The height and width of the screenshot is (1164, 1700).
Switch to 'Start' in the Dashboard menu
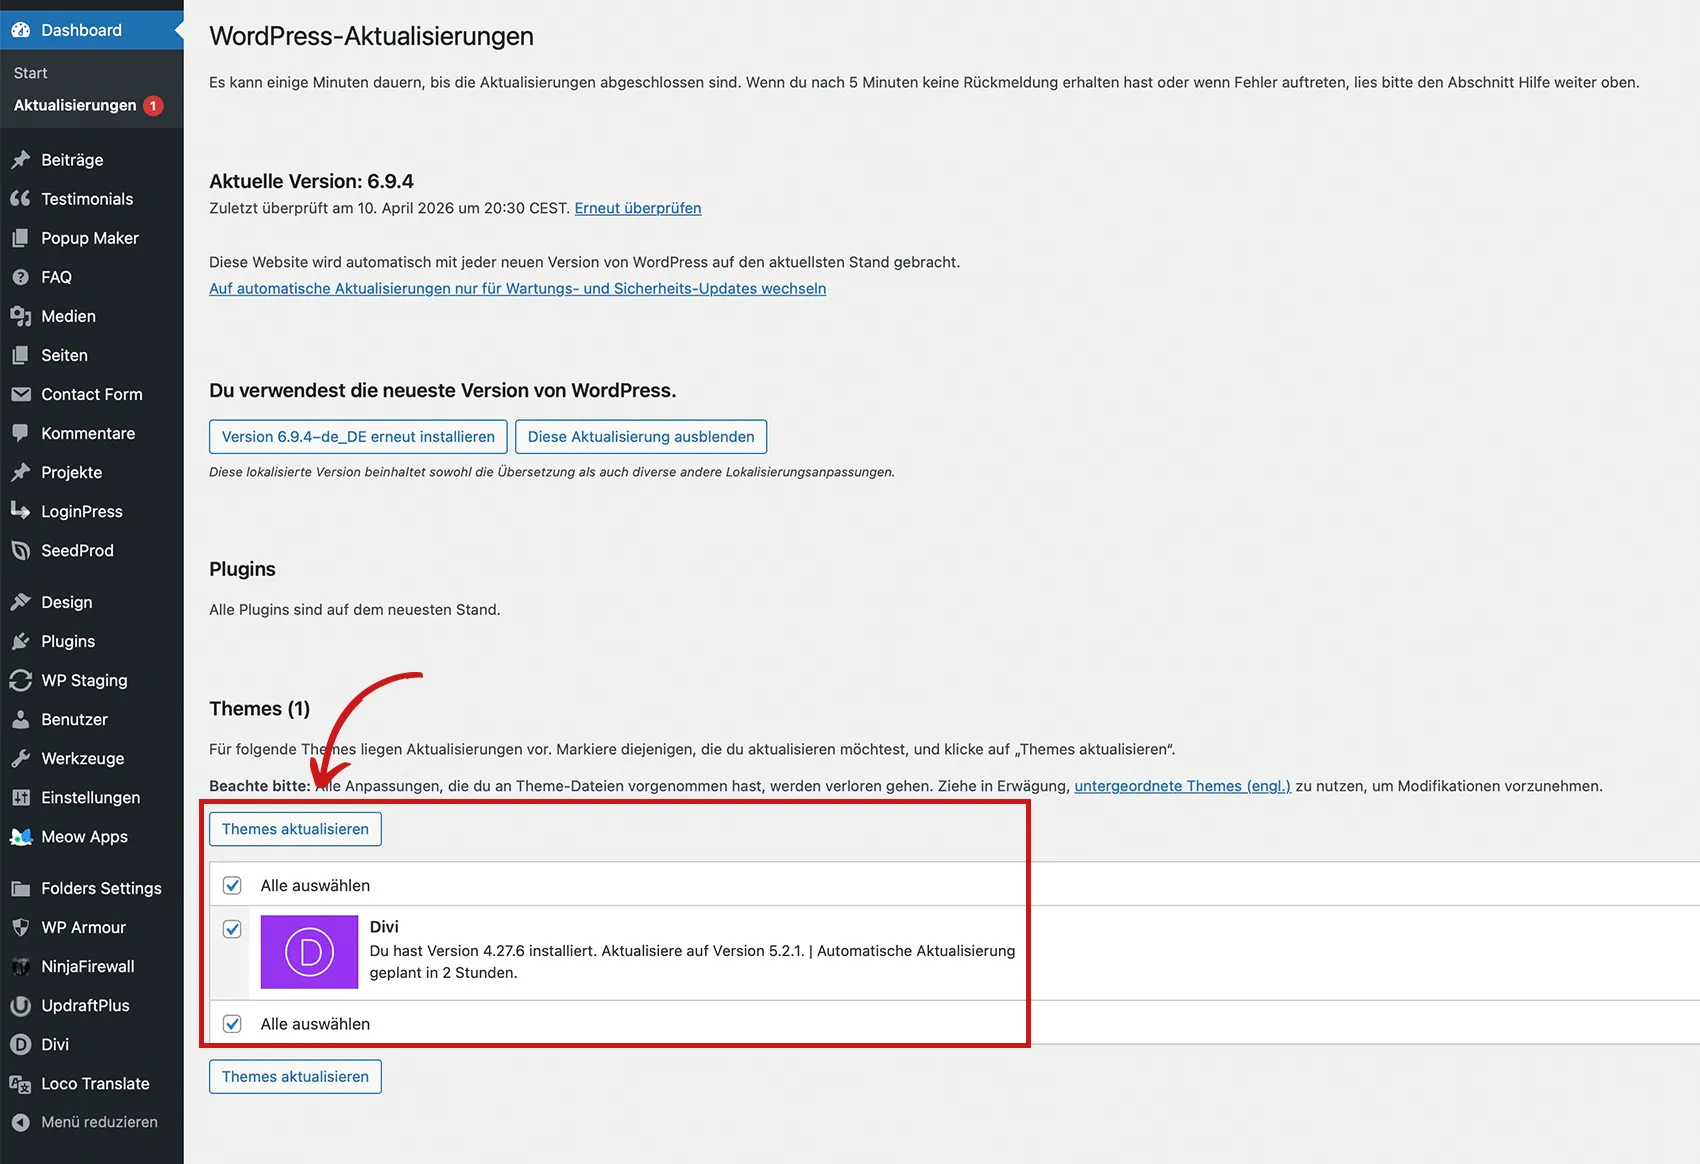click(30, 72)
